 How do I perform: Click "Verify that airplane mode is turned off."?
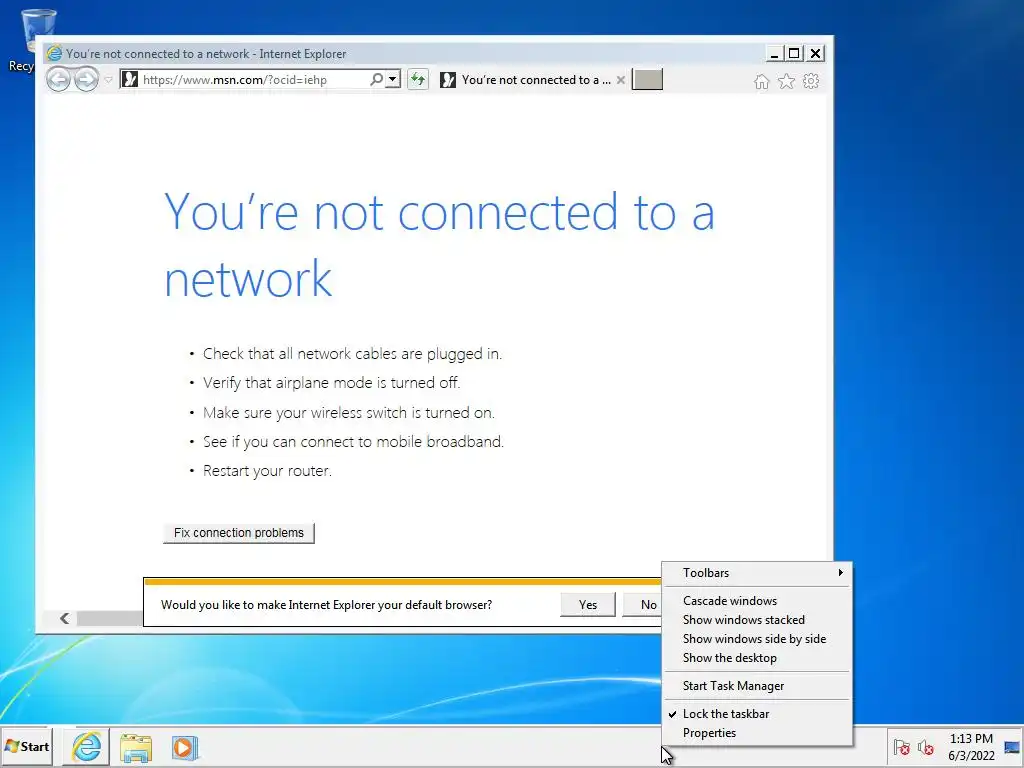331,383
